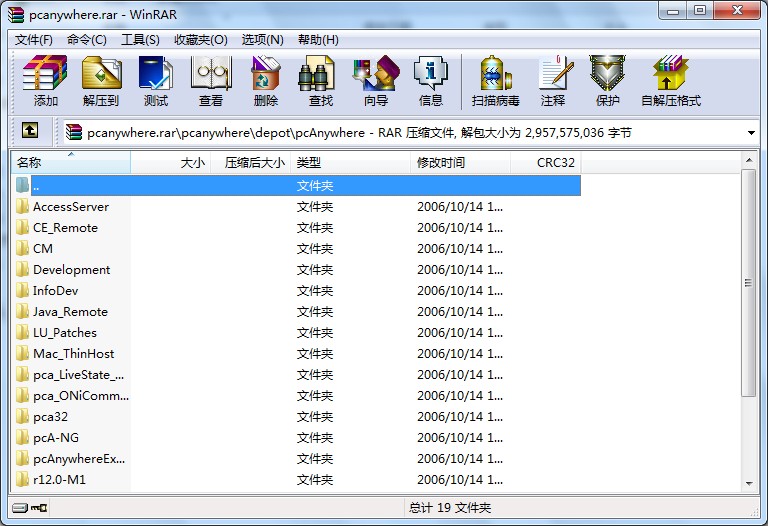The image size is (768, 526).
Task: Select the r12.0-M1 folder name
Action: (x=59, y=480)
